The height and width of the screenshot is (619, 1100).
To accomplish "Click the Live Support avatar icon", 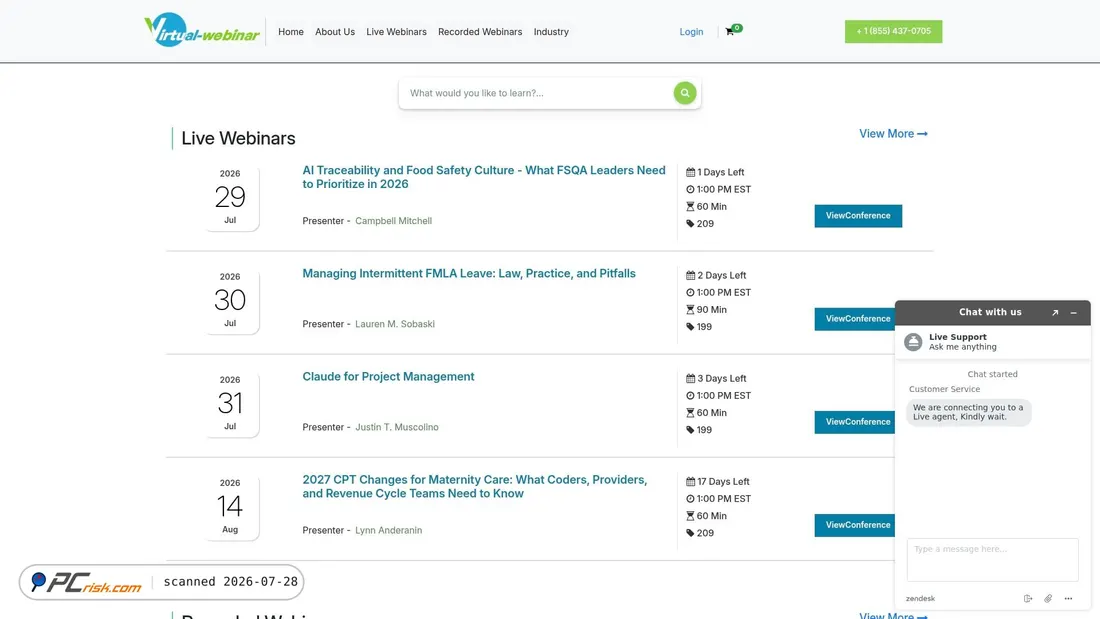I will point(913,342).
